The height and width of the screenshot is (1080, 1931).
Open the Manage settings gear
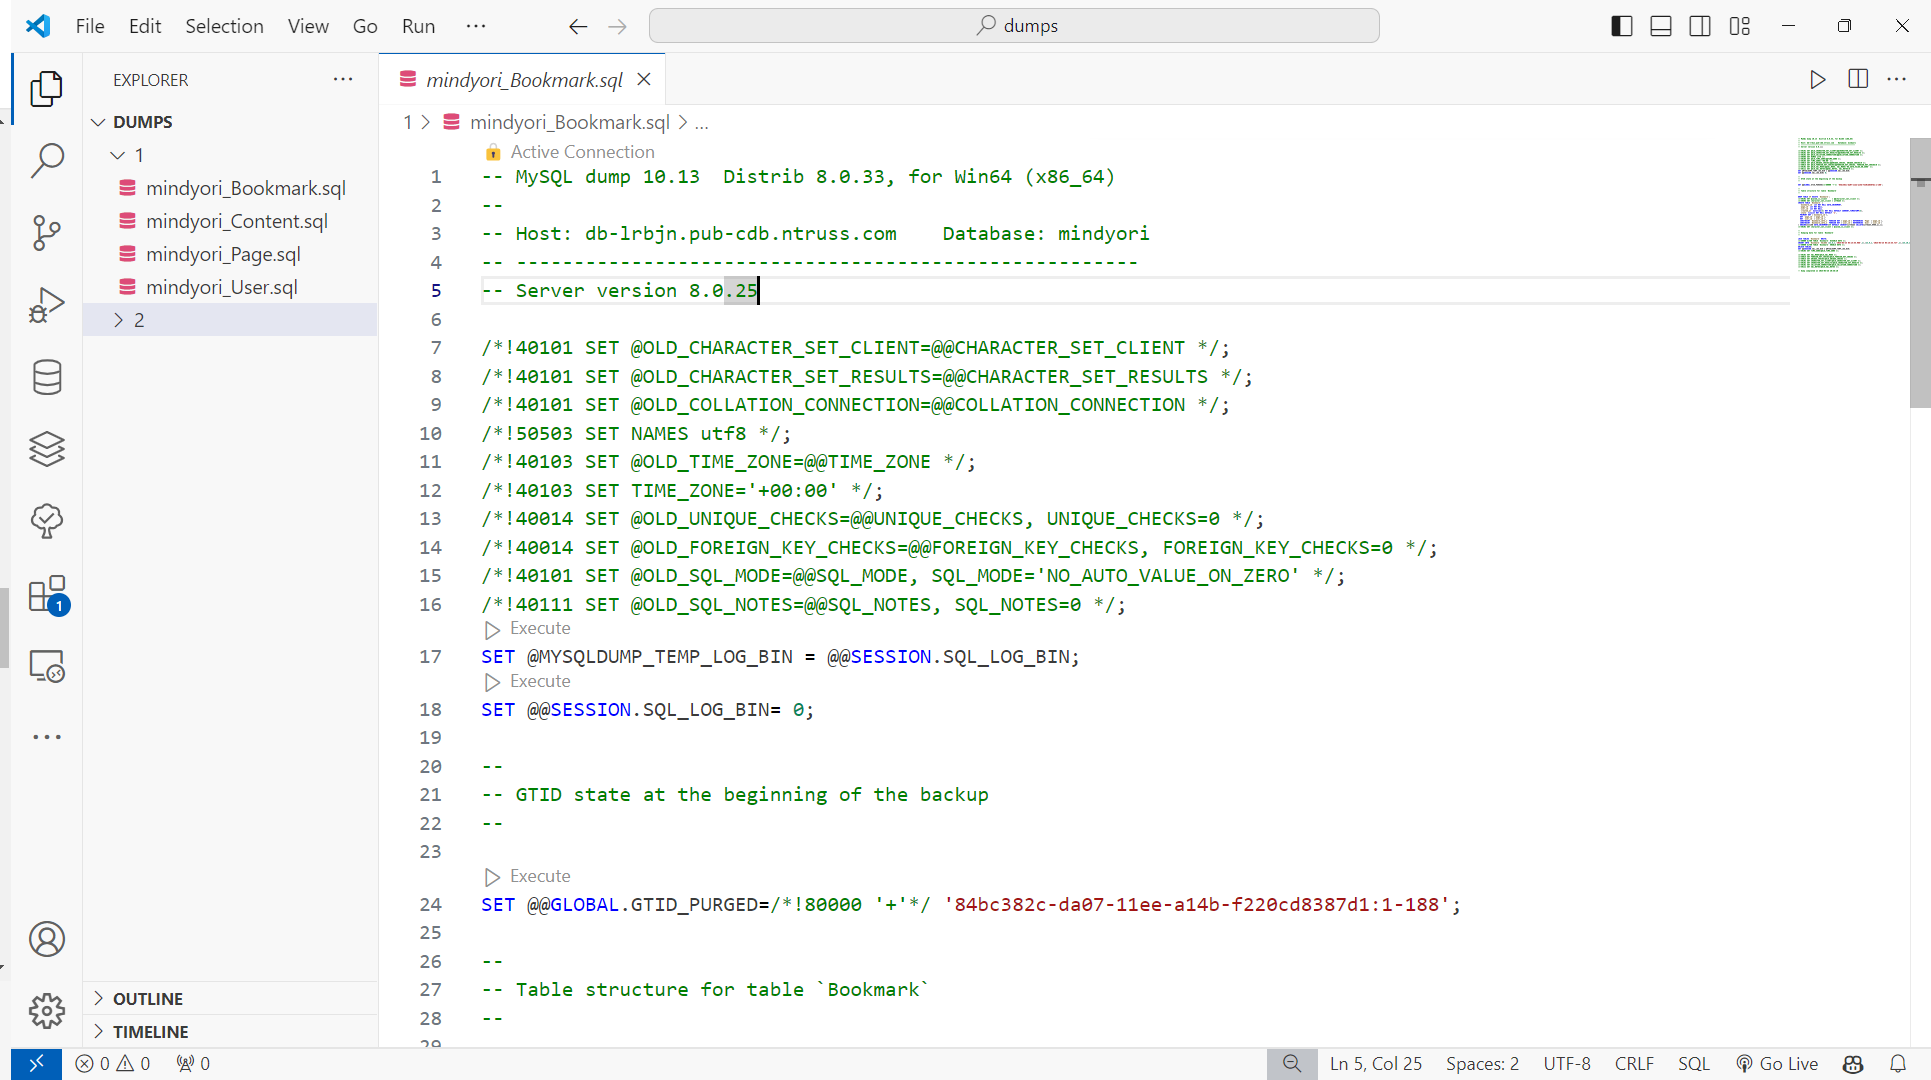tap(47, 1011)
